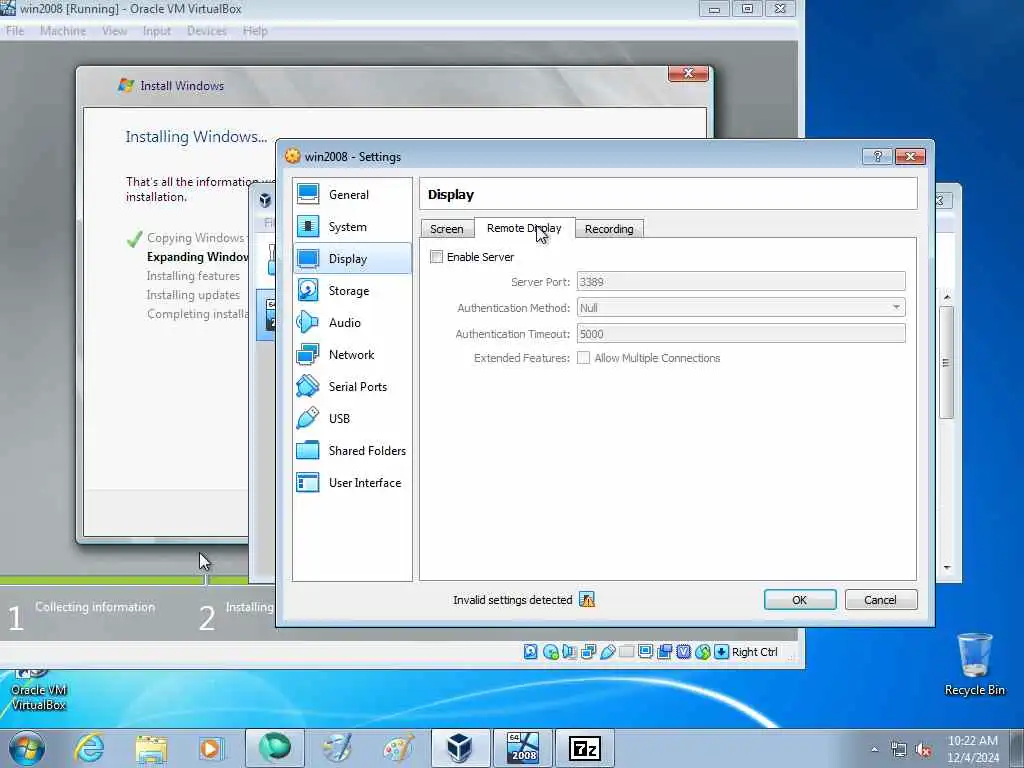Select the Remote Display tab
Viewport: 1024px width, 768px height.
pyautogui.click(x=524, y=228)
